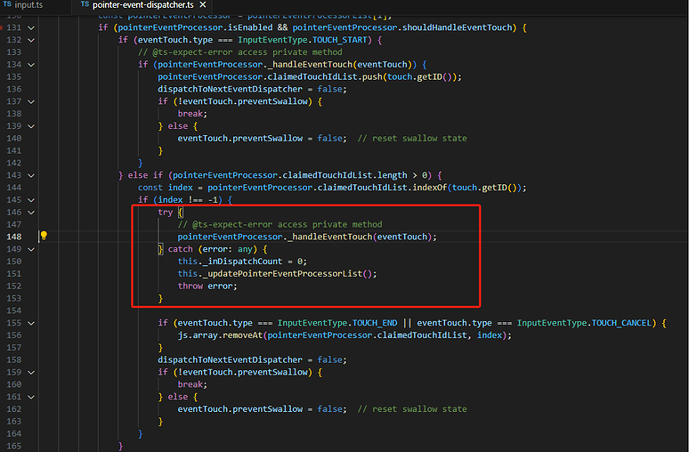The height and width of the screenshot is (452, 690).
Task: Click 'shouldHandleEventTouch' on line 131
Action: tap(458, 27)
